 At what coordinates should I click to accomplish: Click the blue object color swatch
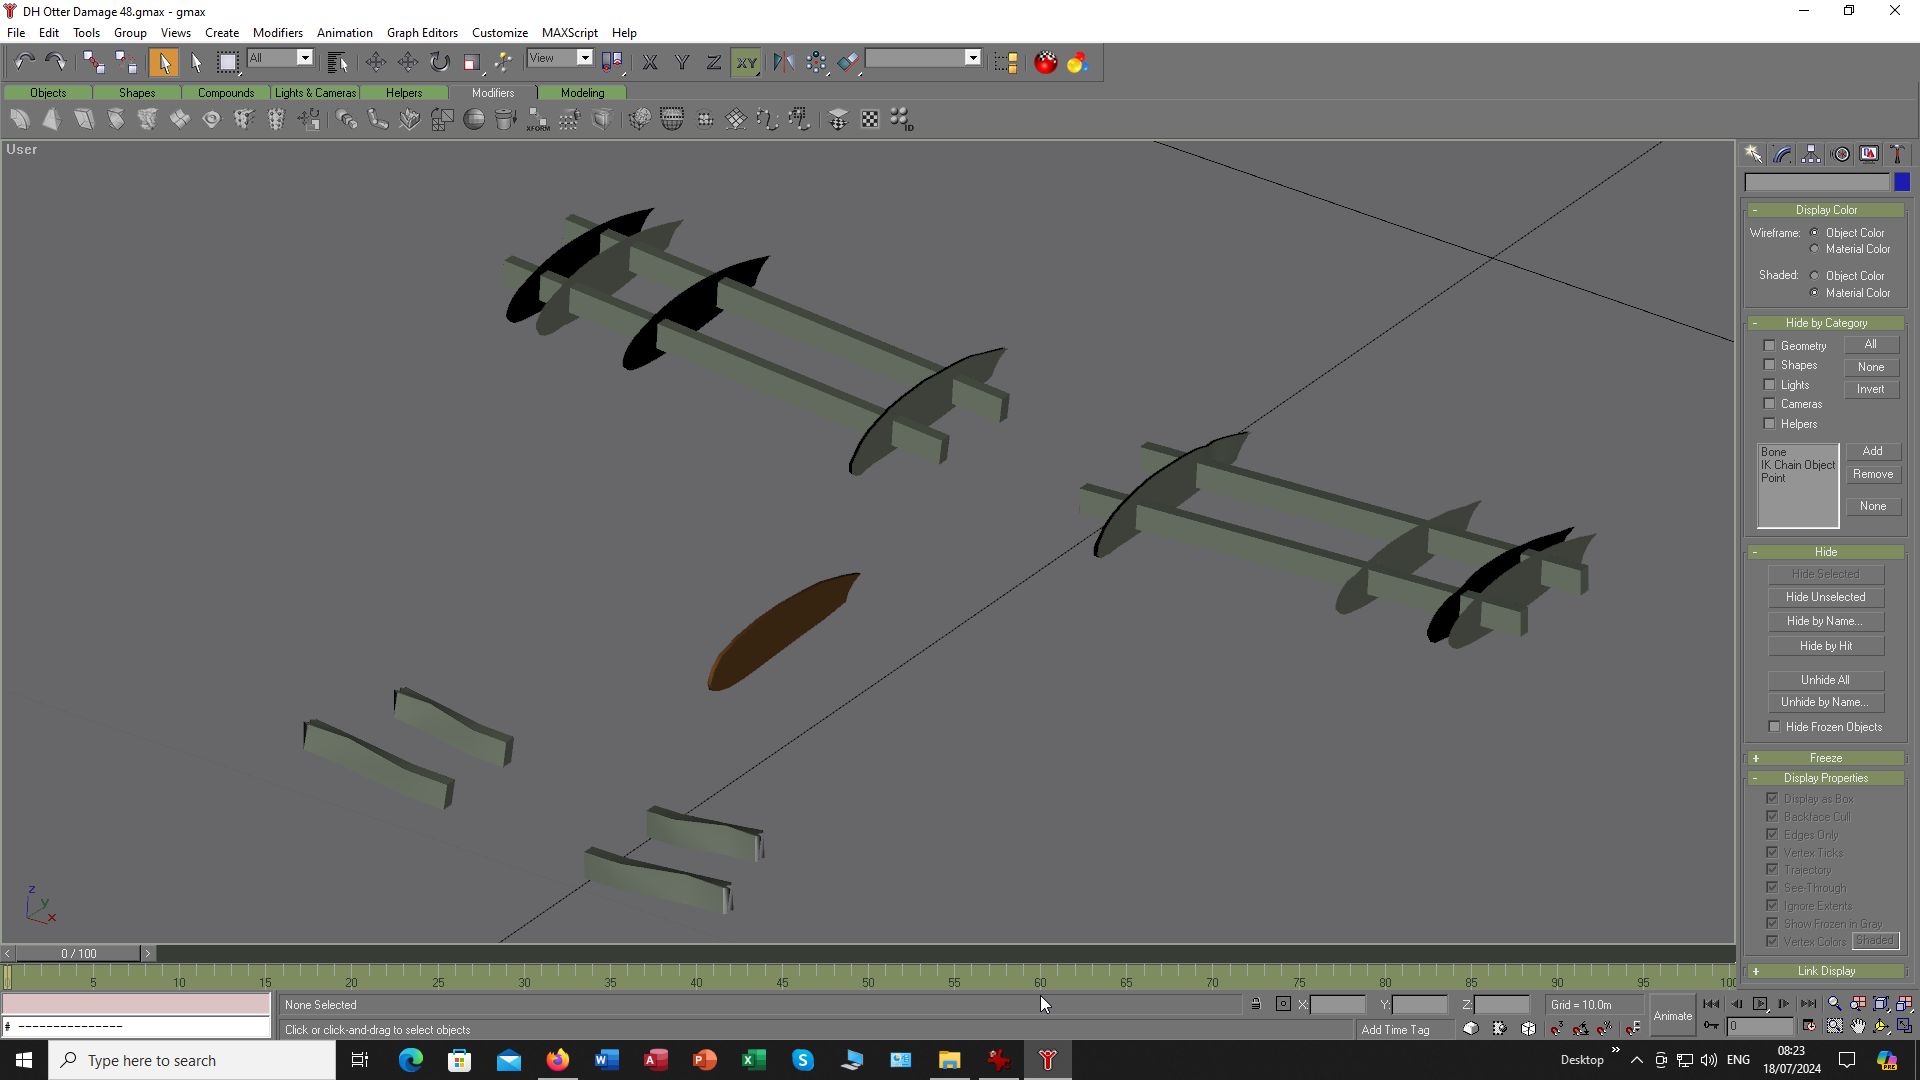[1902, 182]
